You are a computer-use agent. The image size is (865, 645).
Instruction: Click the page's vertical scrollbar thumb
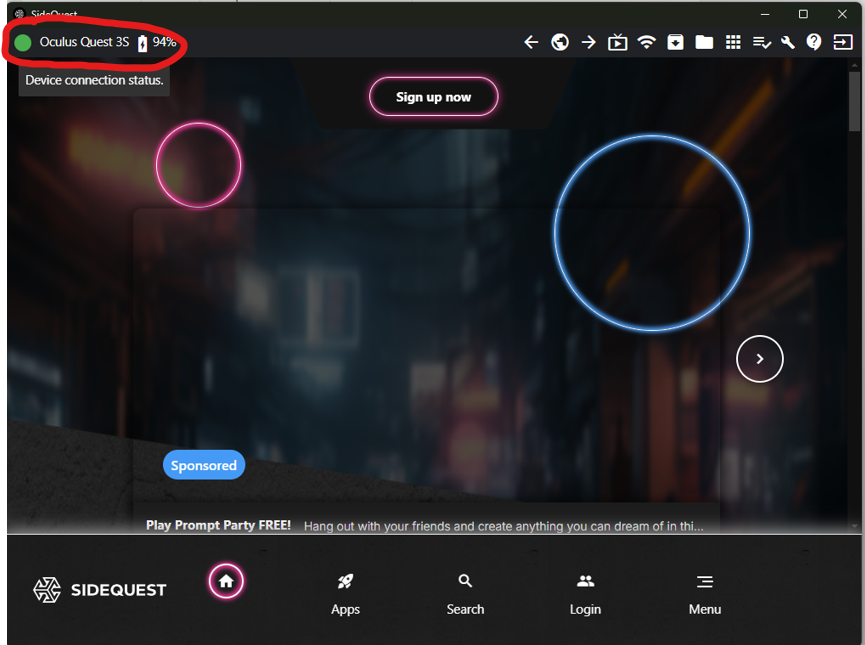855,102
